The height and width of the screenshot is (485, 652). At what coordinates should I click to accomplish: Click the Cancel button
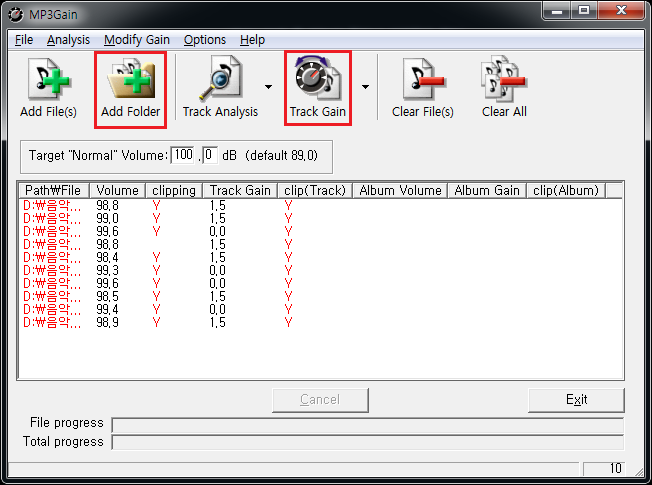point(320,400)
